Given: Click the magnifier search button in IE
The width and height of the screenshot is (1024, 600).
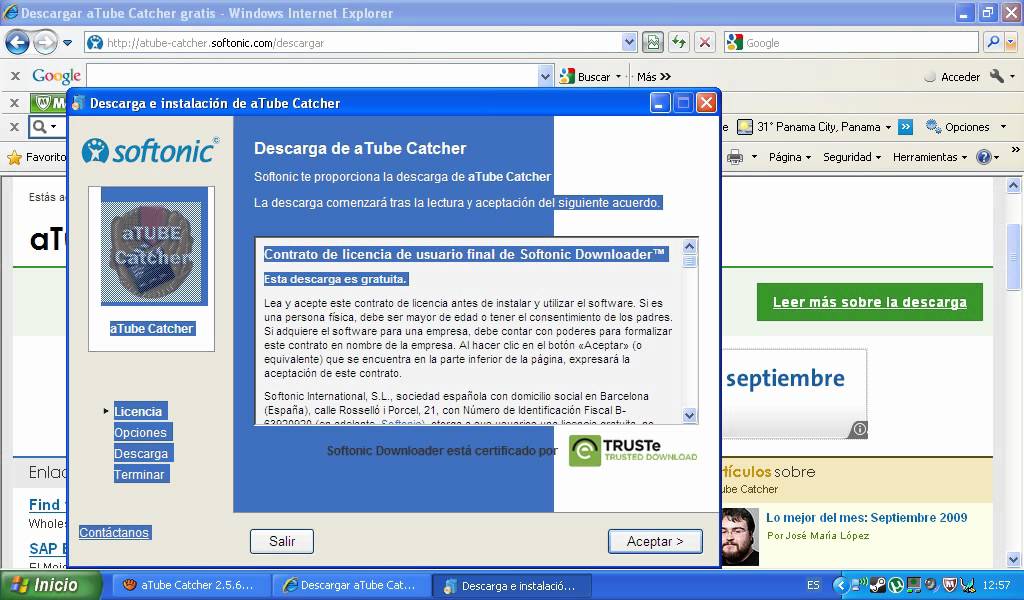Looking at the screenshot, I should tap(993, 42).
